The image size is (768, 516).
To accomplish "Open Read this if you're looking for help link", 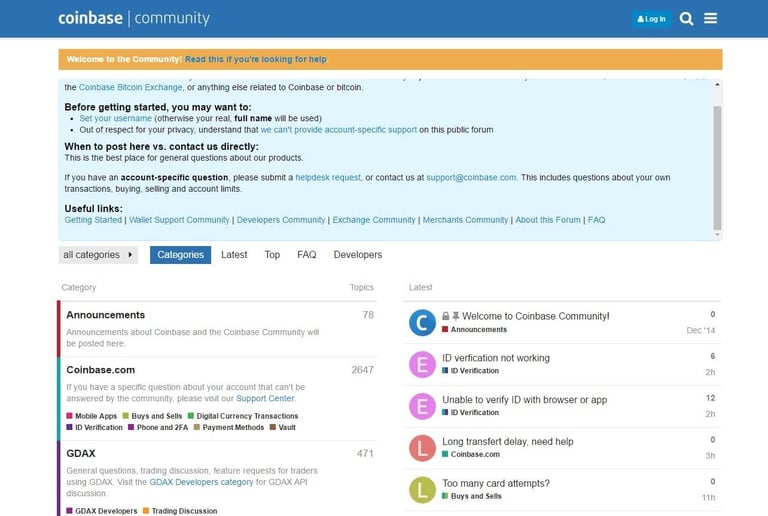I will (256, 59).
